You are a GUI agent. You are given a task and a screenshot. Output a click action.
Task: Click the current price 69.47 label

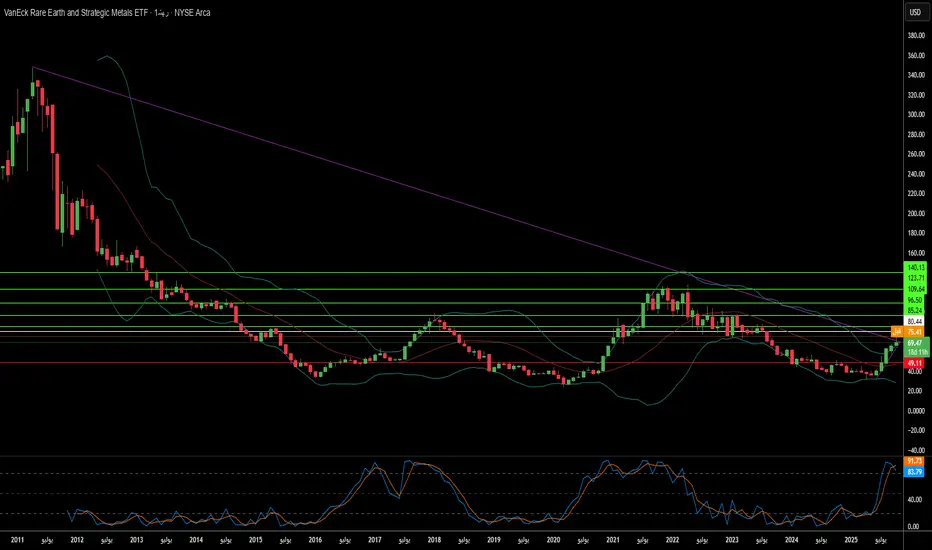[x=913, y=343]
